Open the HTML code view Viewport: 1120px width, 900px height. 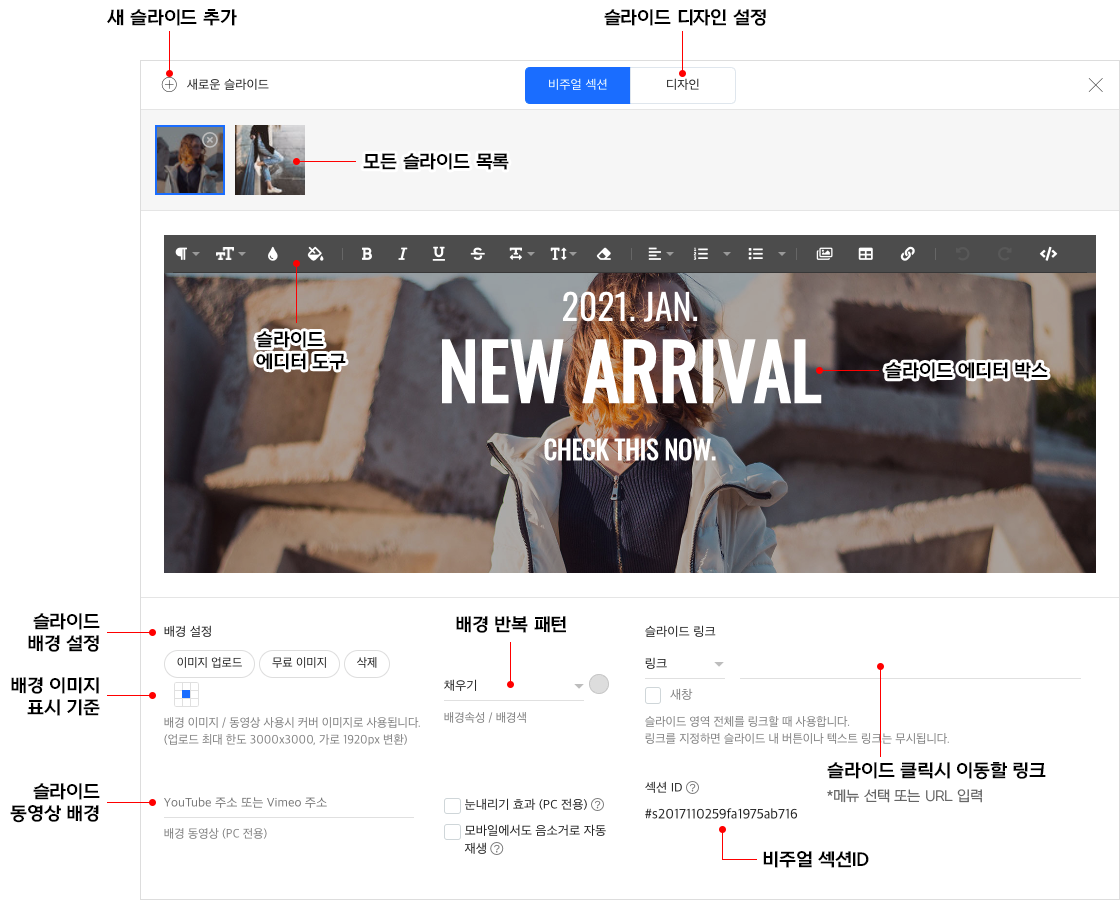click(x=1048, y=254)
